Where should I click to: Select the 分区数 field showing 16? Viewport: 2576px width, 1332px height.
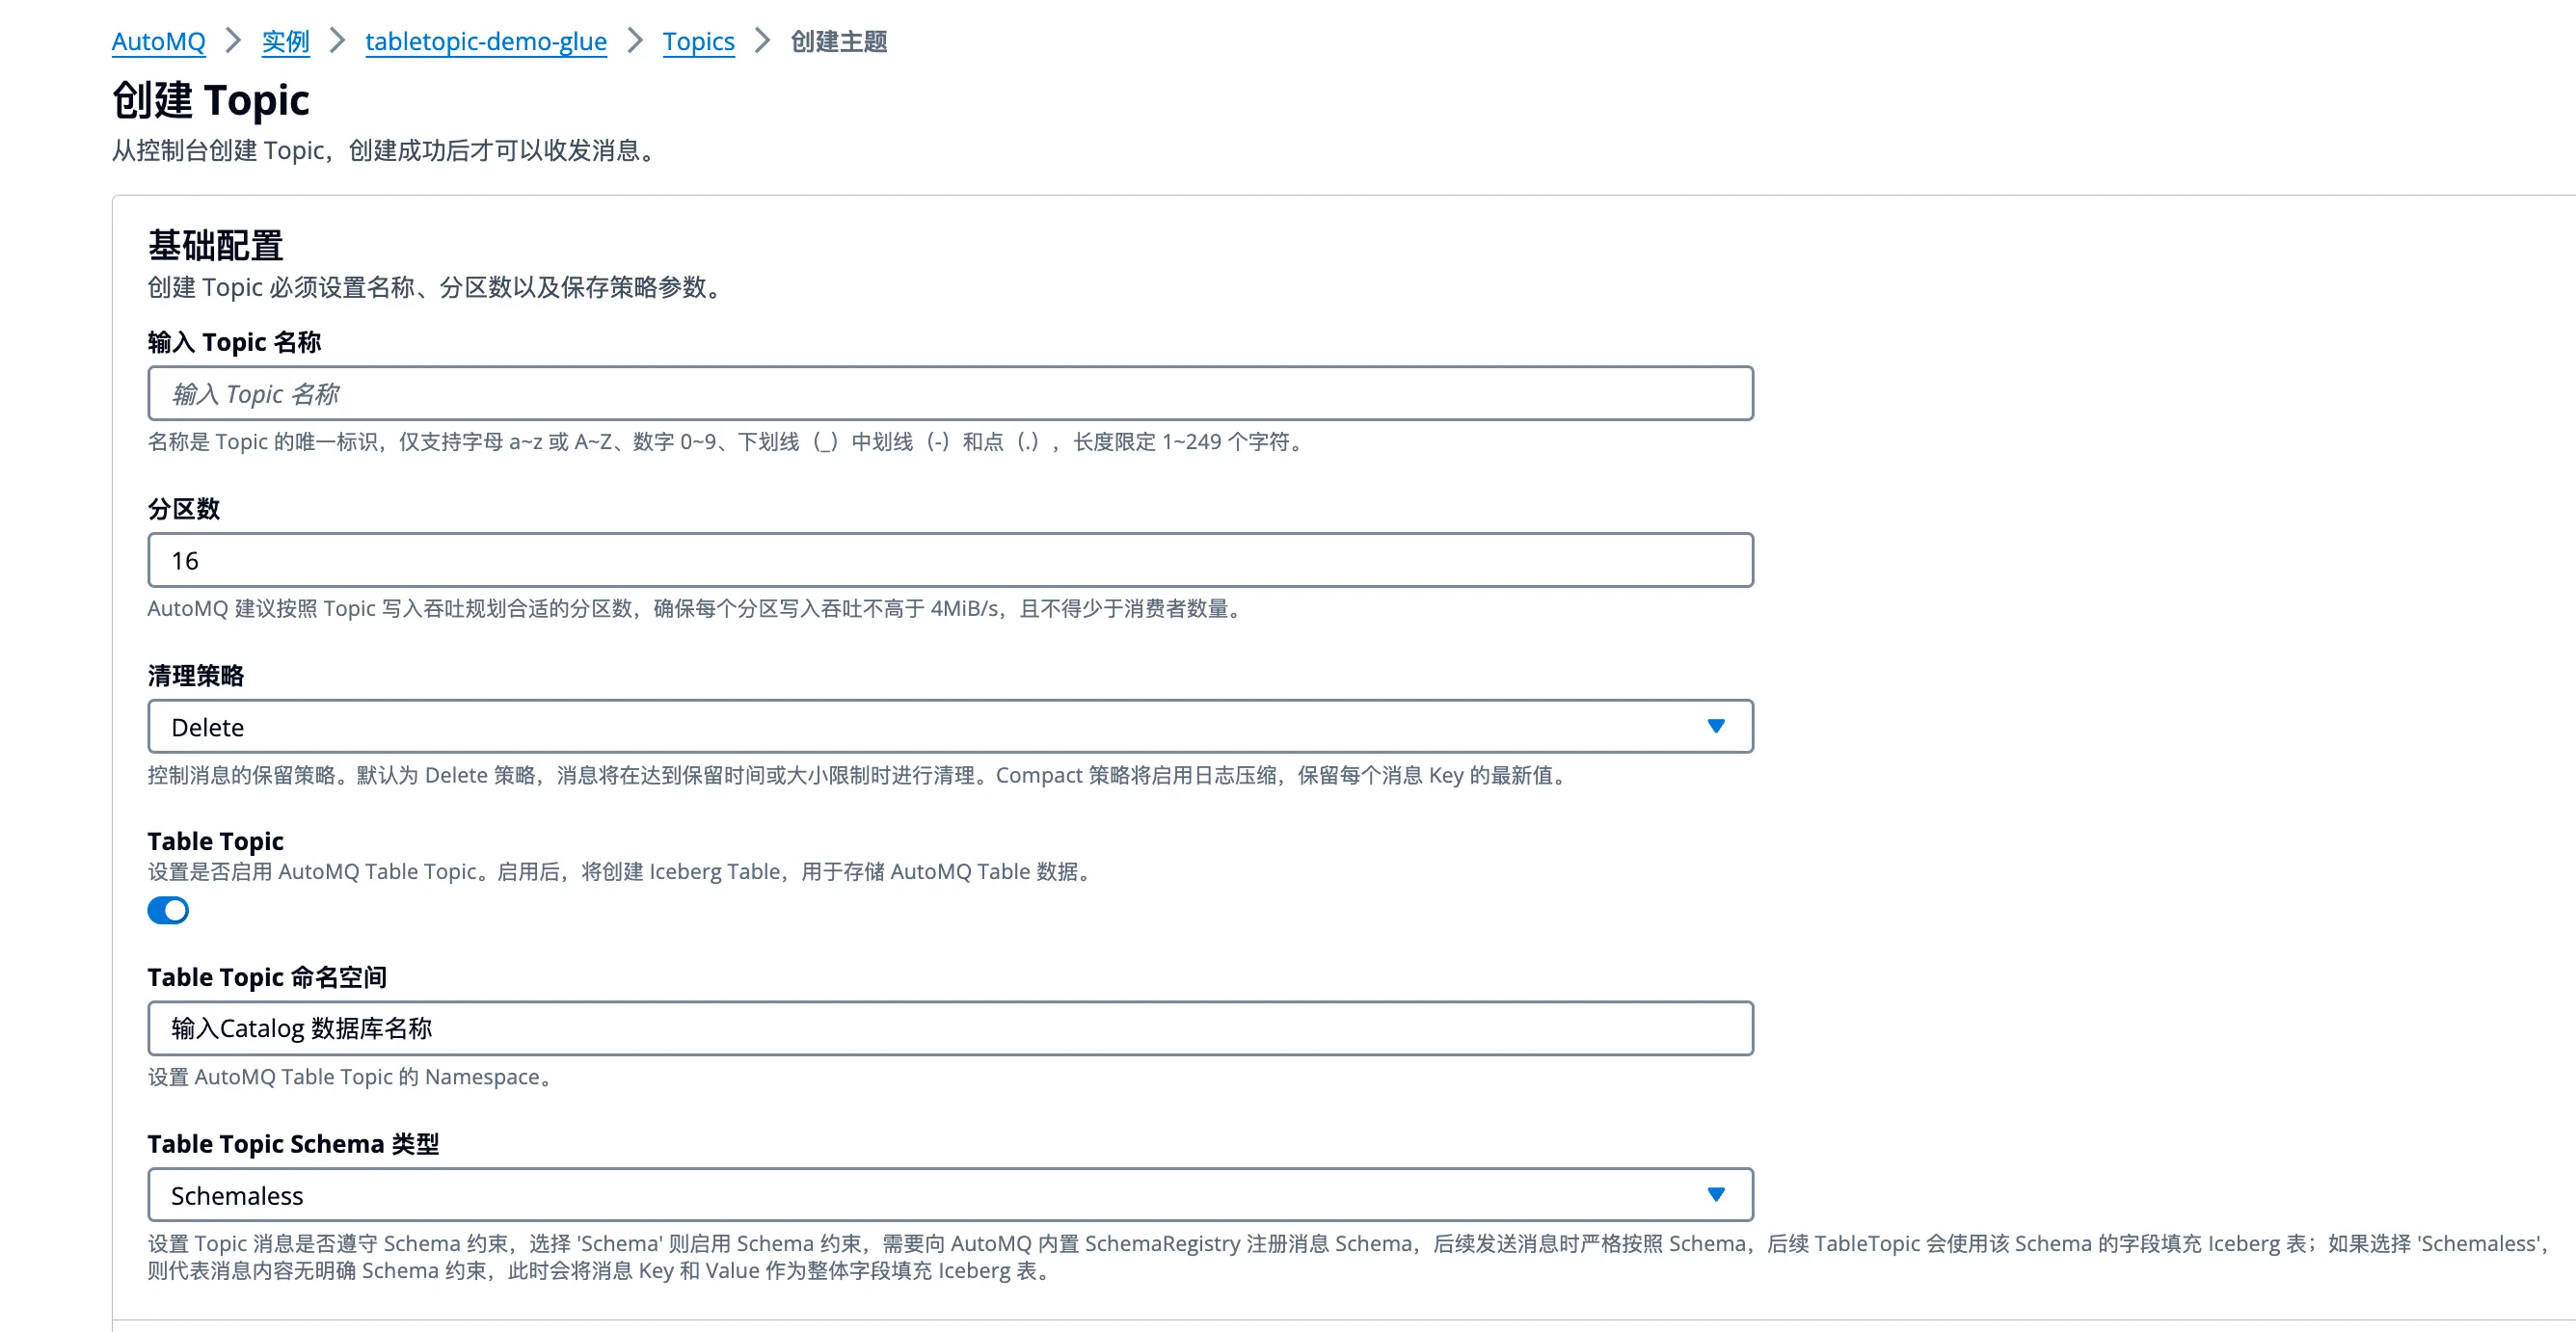(950, 560)
